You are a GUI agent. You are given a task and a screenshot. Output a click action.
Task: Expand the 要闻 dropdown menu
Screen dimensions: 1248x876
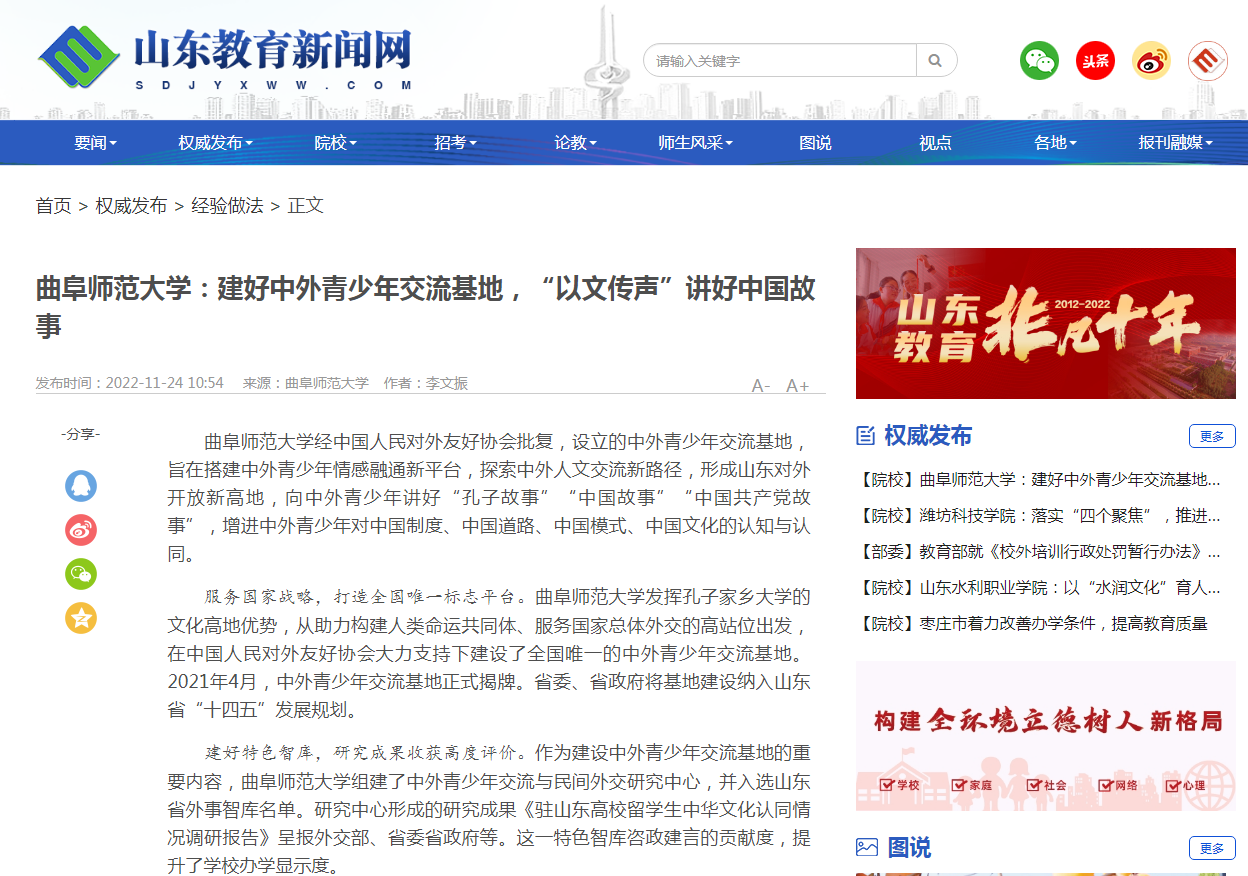click(95, 143)
